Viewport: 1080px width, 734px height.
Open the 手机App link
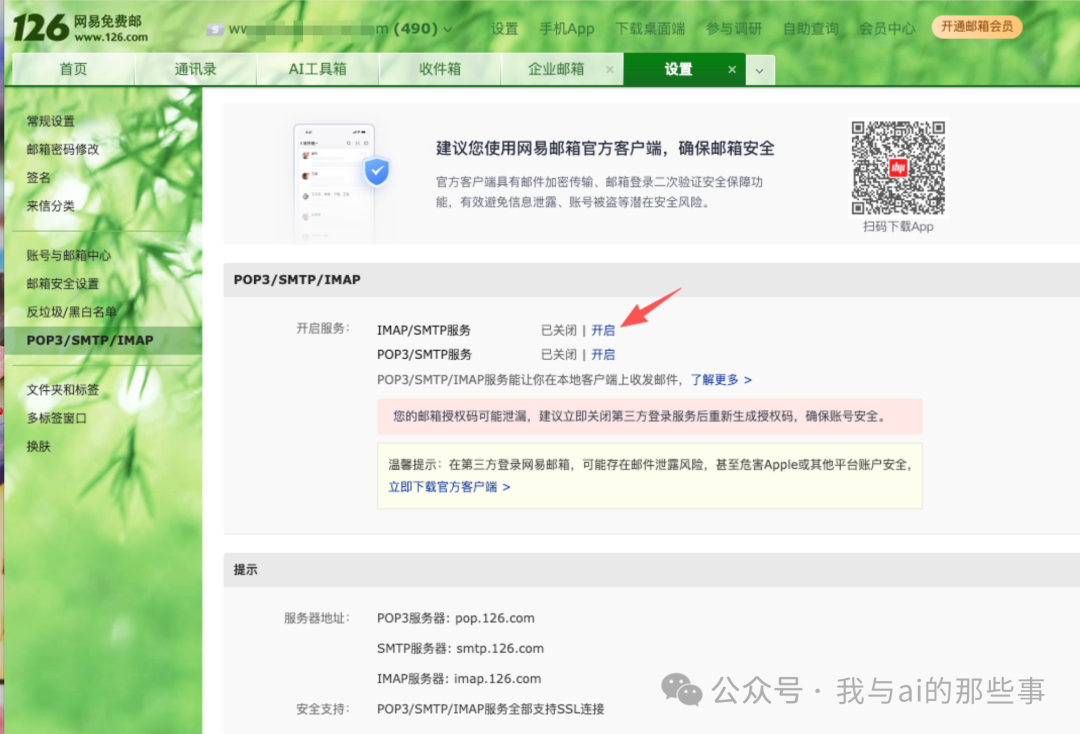566,29
